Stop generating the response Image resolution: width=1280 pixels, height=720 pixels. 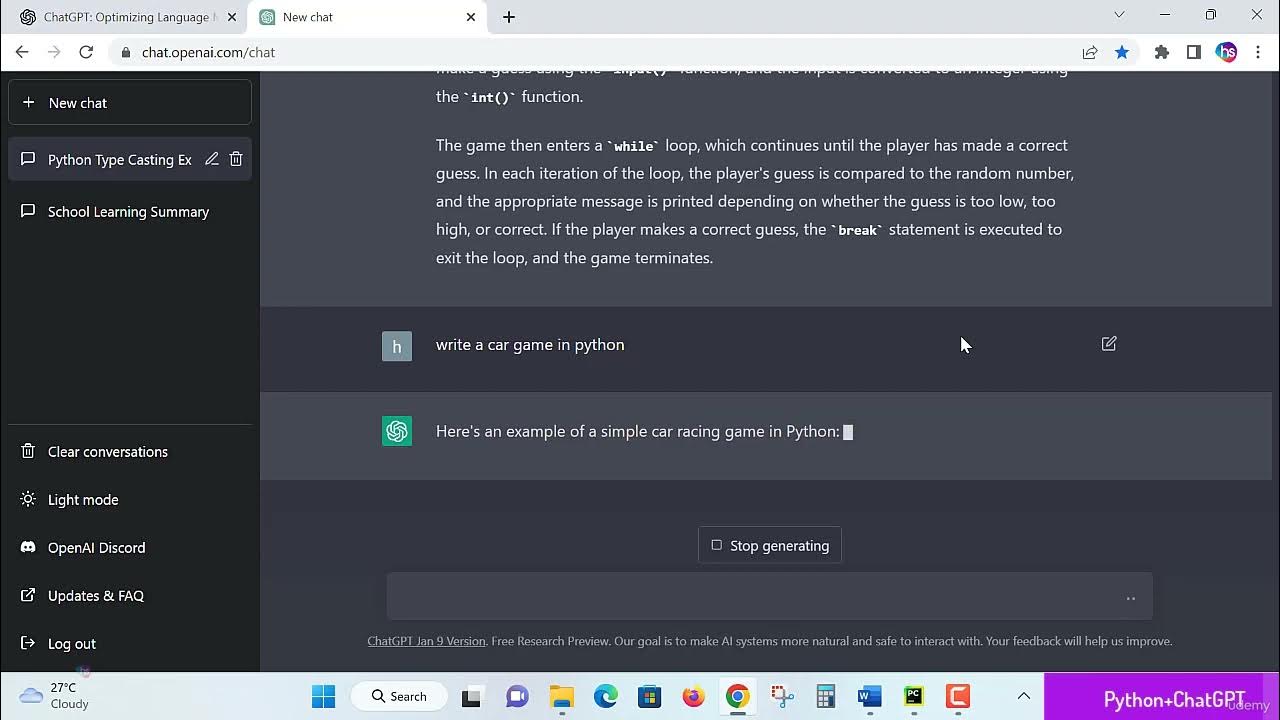pos(770,545)
